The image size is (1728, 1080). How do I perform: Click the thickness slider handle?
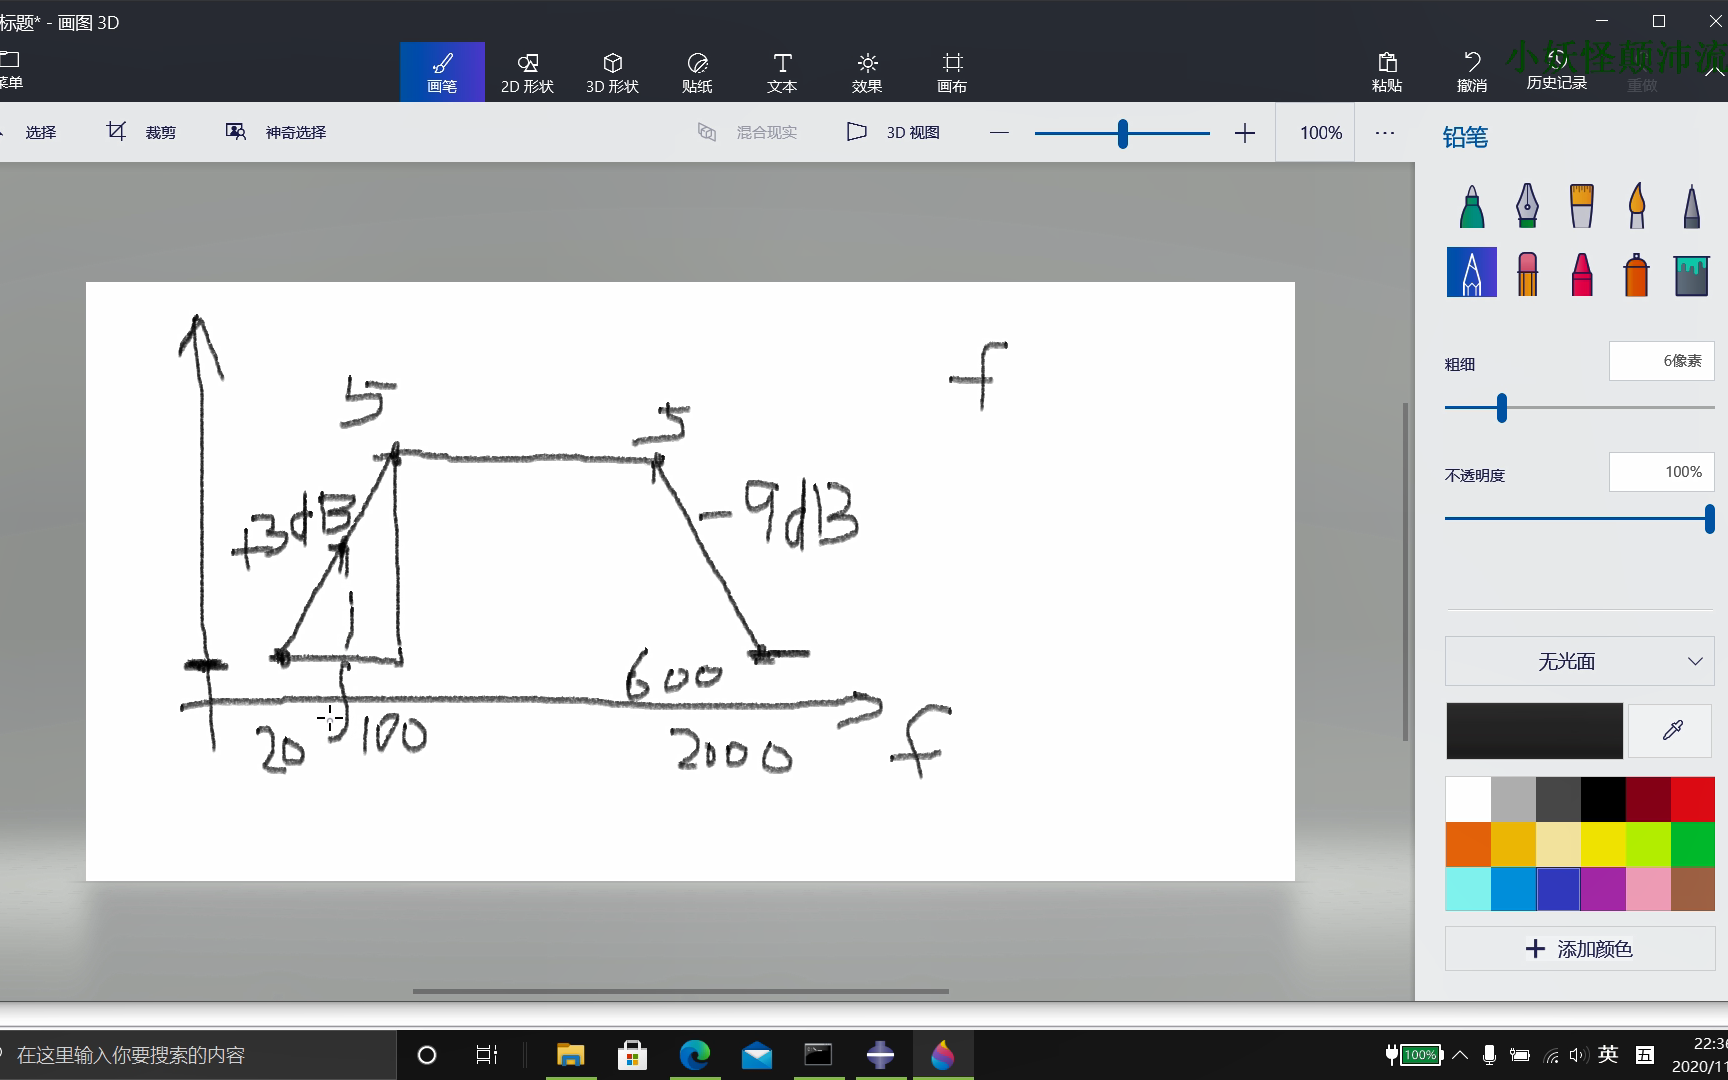coord(1502,407)
